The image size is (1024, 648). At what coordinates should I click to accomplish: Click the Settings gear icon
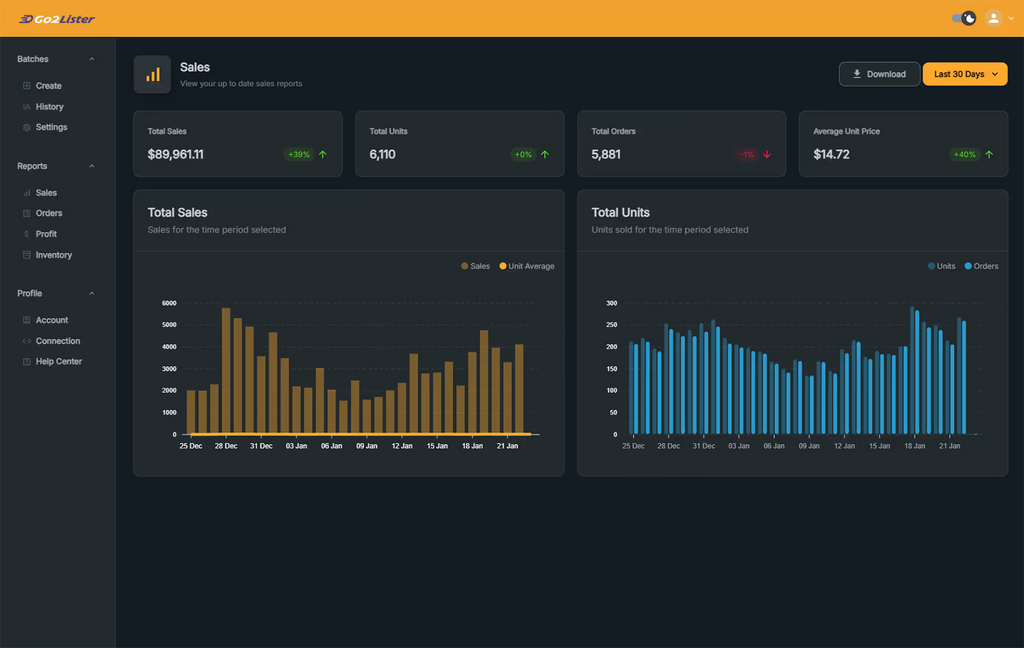(27, 128)
